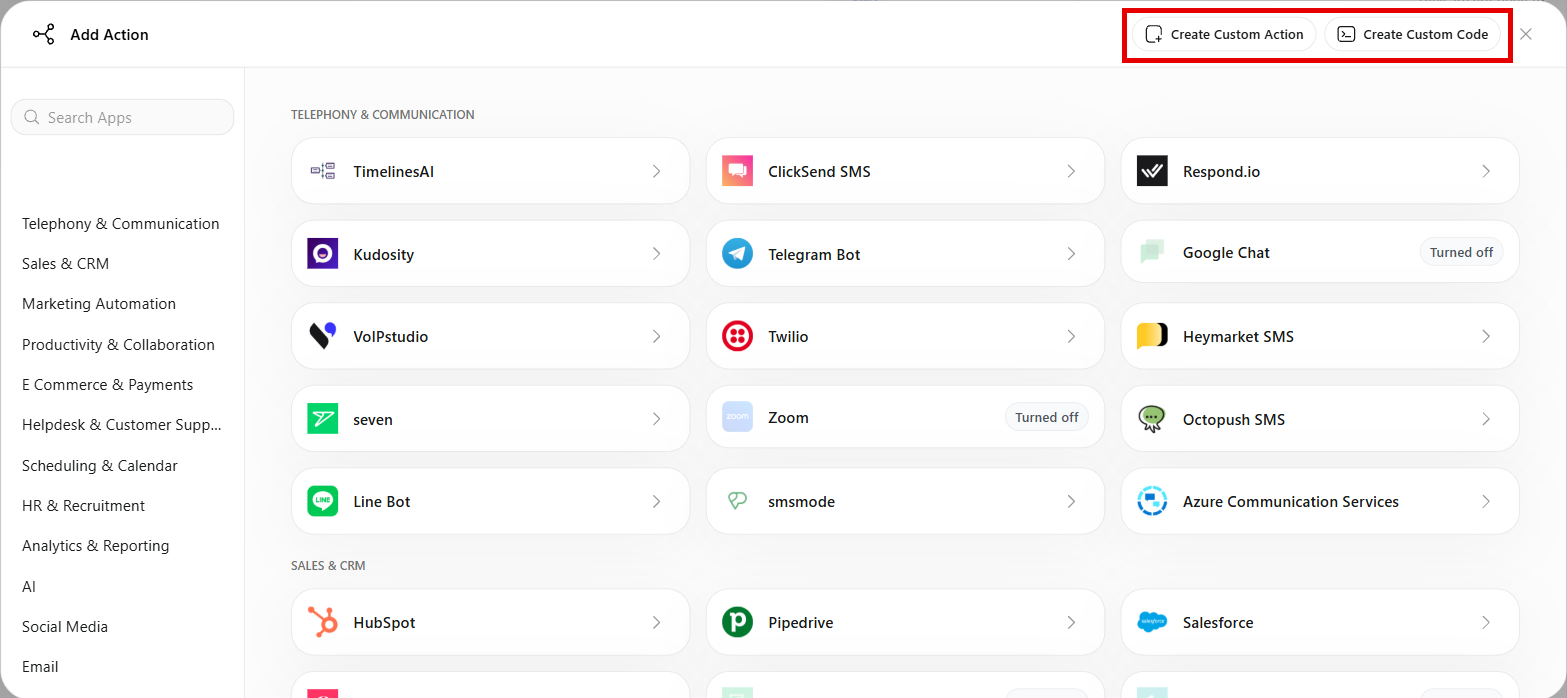Expand the Heymarket SMS chevron

[1486, 336]
